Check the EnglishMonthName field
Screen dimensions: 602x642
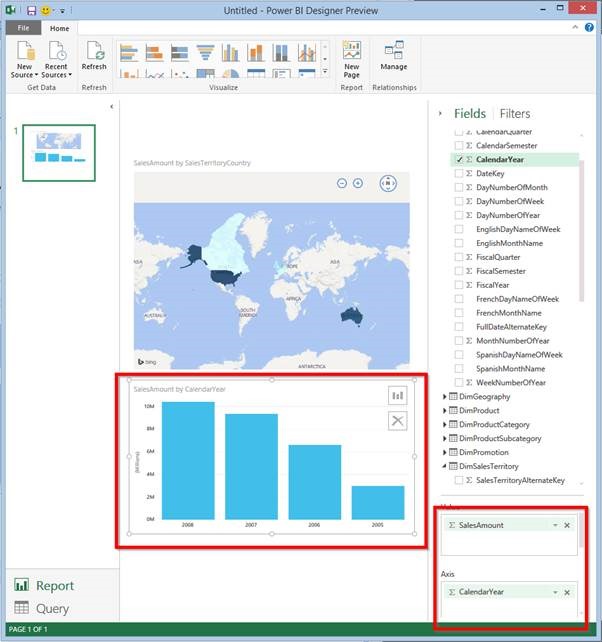459,243
